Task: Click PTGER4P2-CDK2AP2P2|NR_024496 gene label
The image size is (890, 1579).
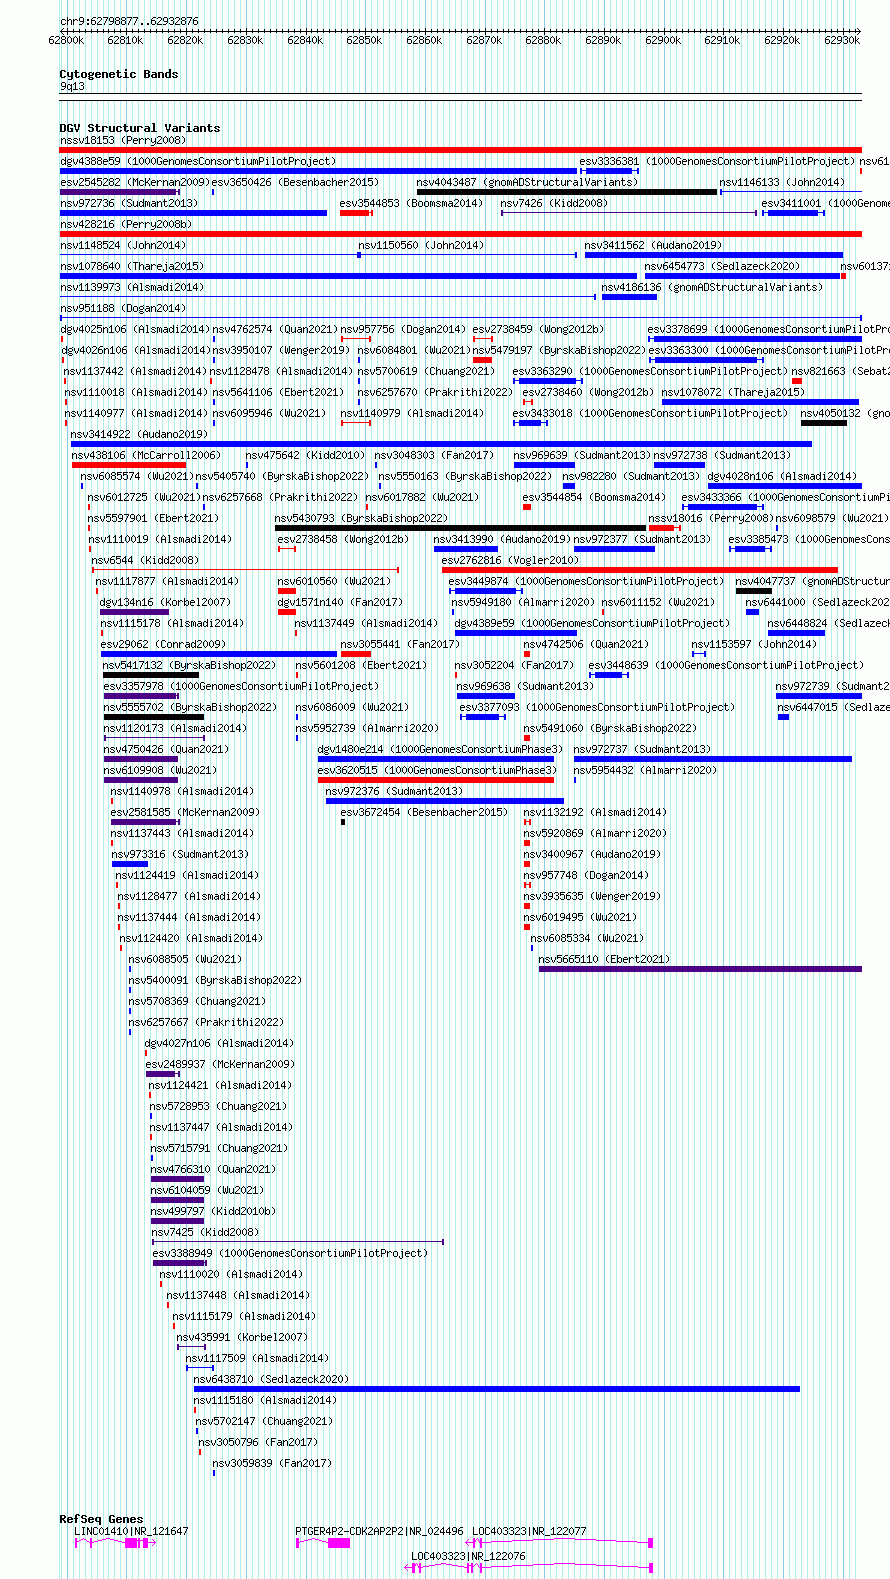Action: click(380, 1532)
